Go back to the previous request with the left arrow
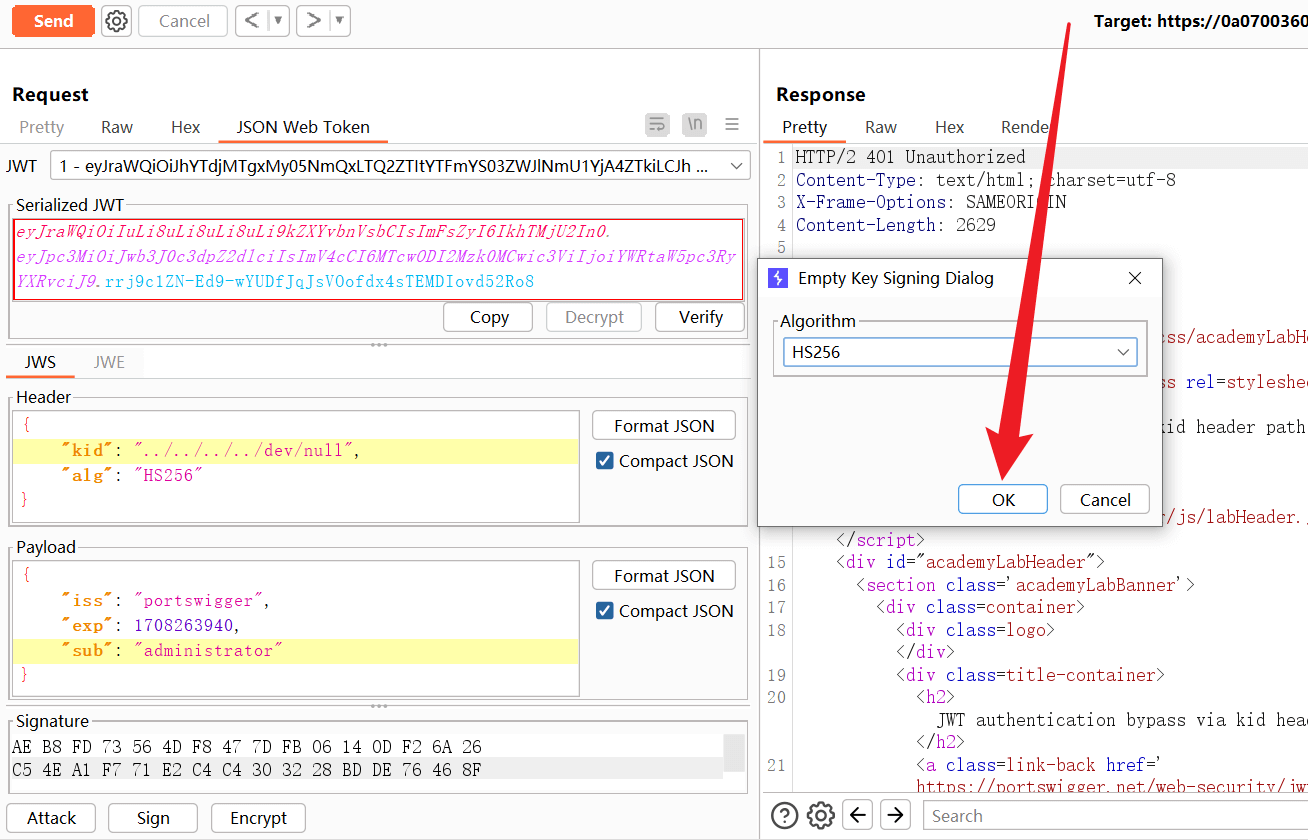The image size is (1308, 840). [252, 21]
